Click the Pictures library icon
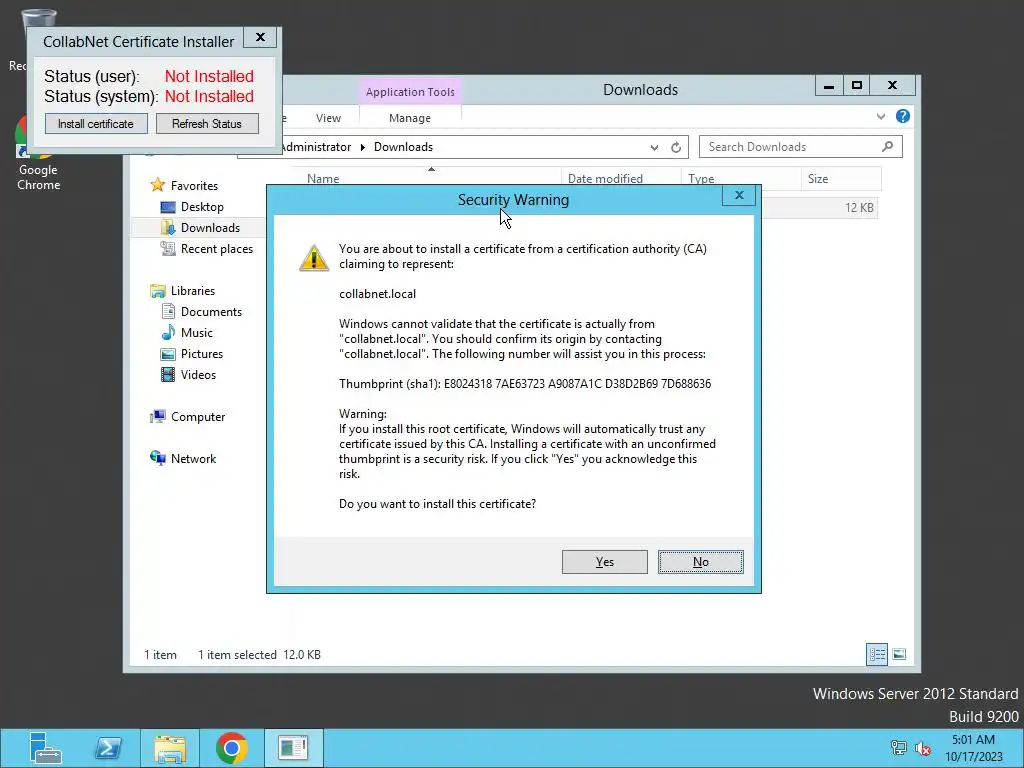The image size is (1024, 768). [168, 354]
